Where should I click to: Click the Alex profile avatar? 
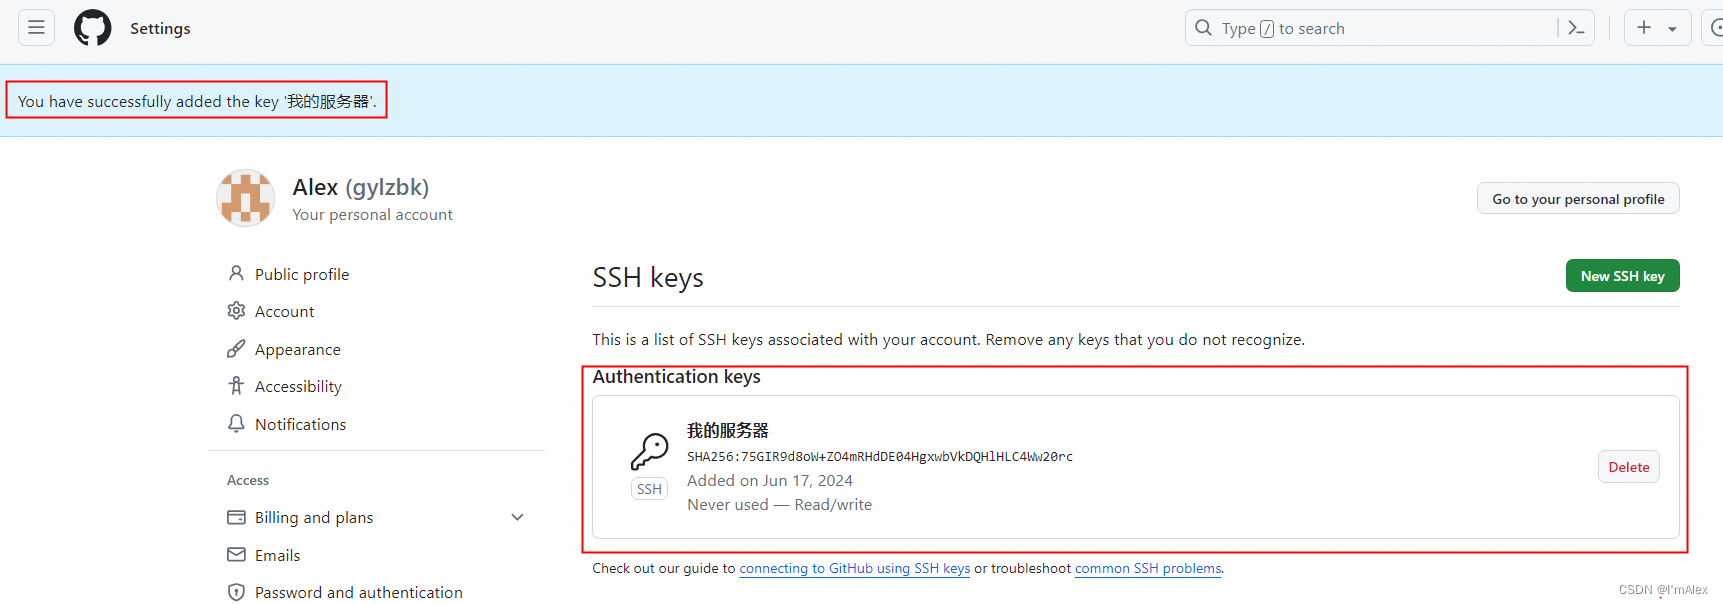tap(245, 198)
